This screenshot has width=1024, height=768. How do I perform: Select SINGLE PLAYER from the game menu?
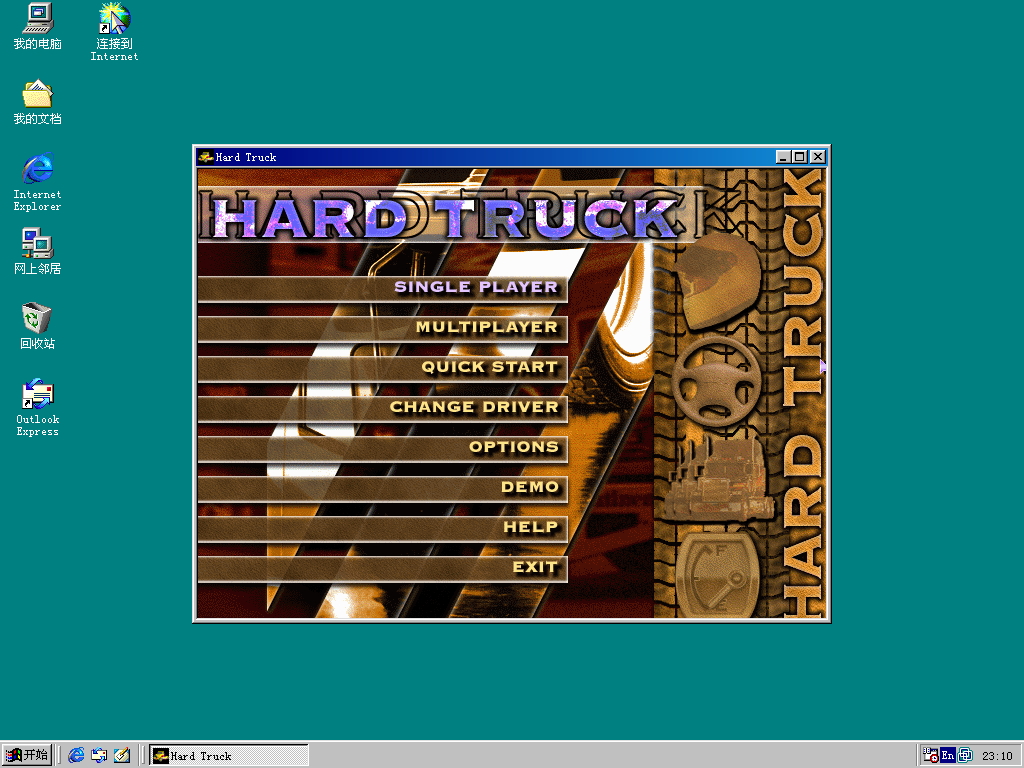coord(476,287)
